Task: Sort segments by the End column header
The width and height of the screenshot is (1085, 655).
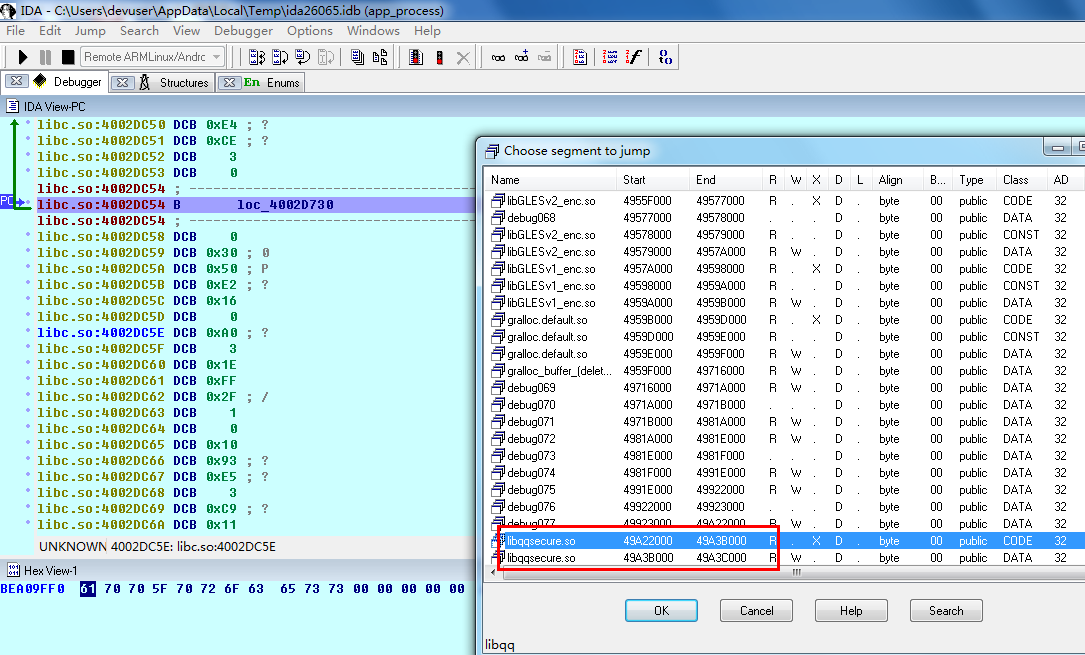Action: pyautogui.click(x=726, y=180)
